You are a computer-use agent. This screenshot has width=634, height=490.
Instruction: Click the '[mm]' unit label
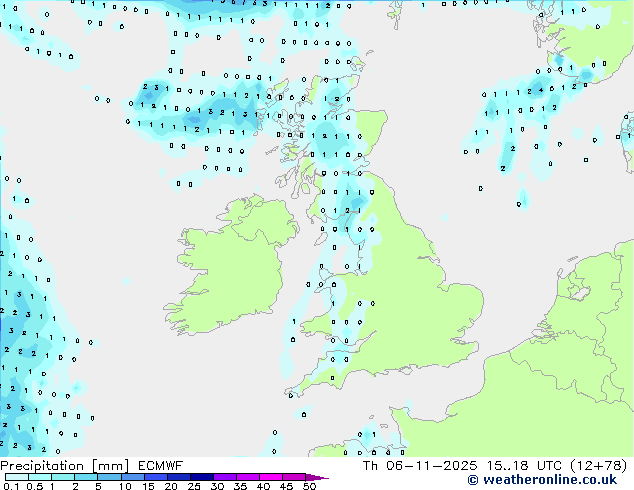(x=110, y=466)
